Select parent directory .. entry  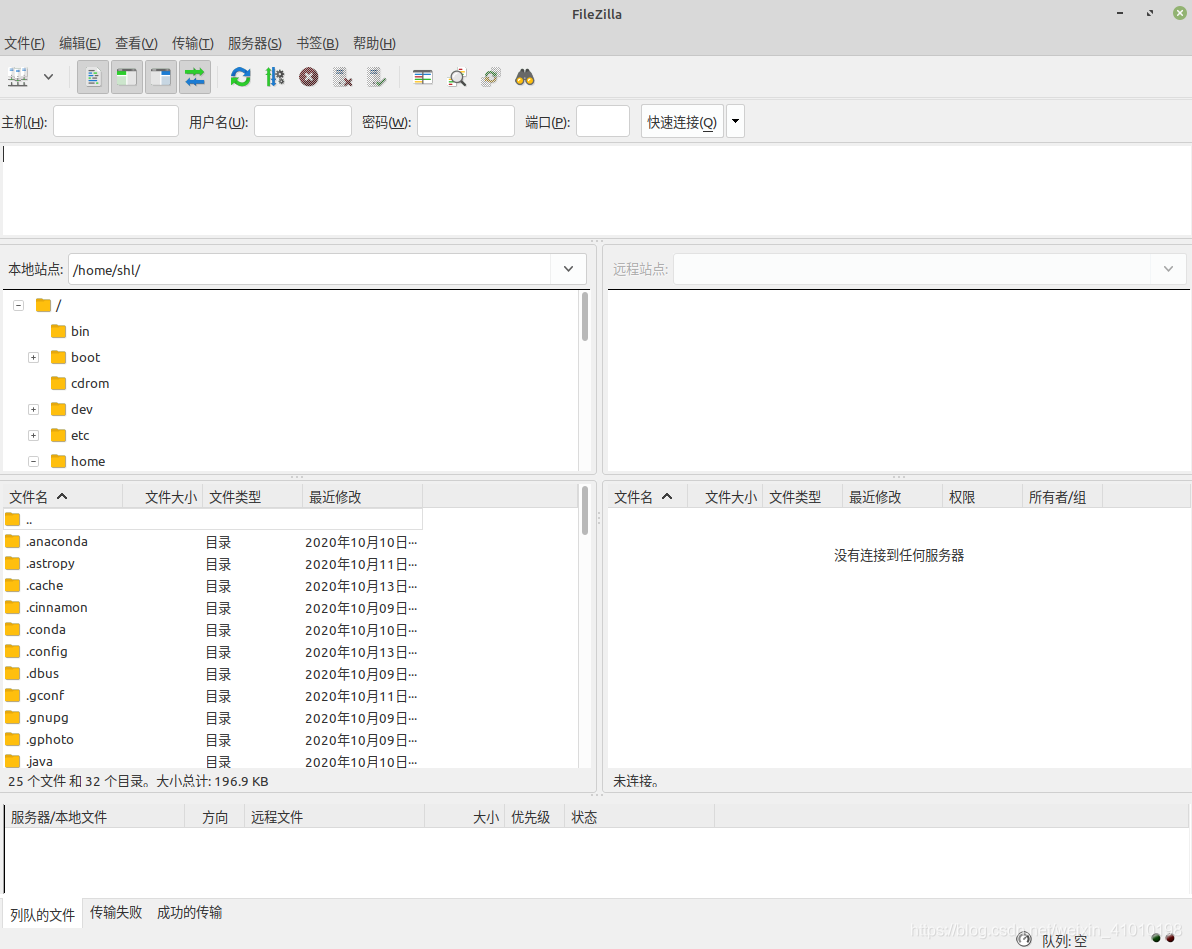click(213, 520)
